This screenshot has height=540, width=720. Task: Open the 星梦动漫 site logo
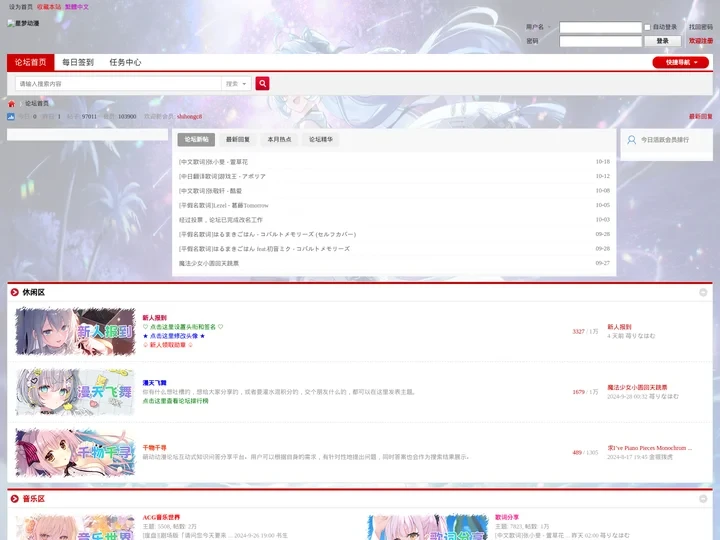23,23
